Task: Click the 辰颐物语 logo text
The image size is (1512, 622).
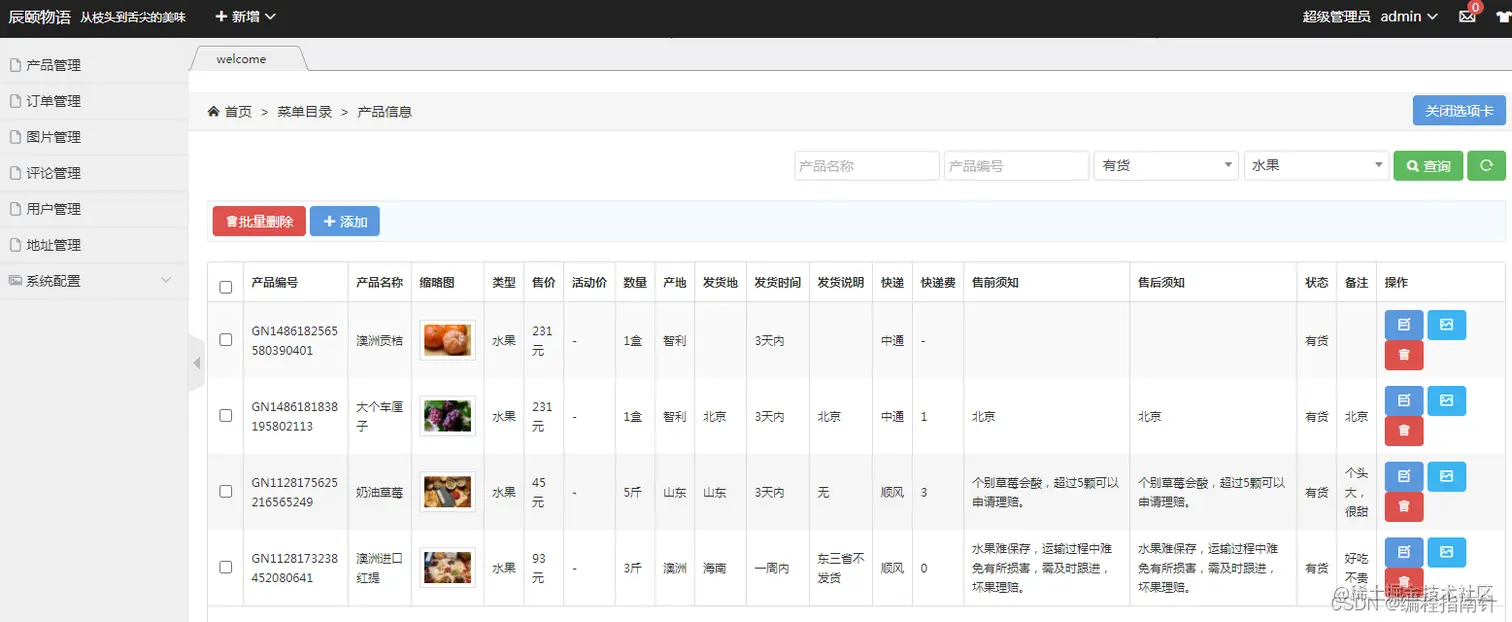Action: tap(39, 17)
